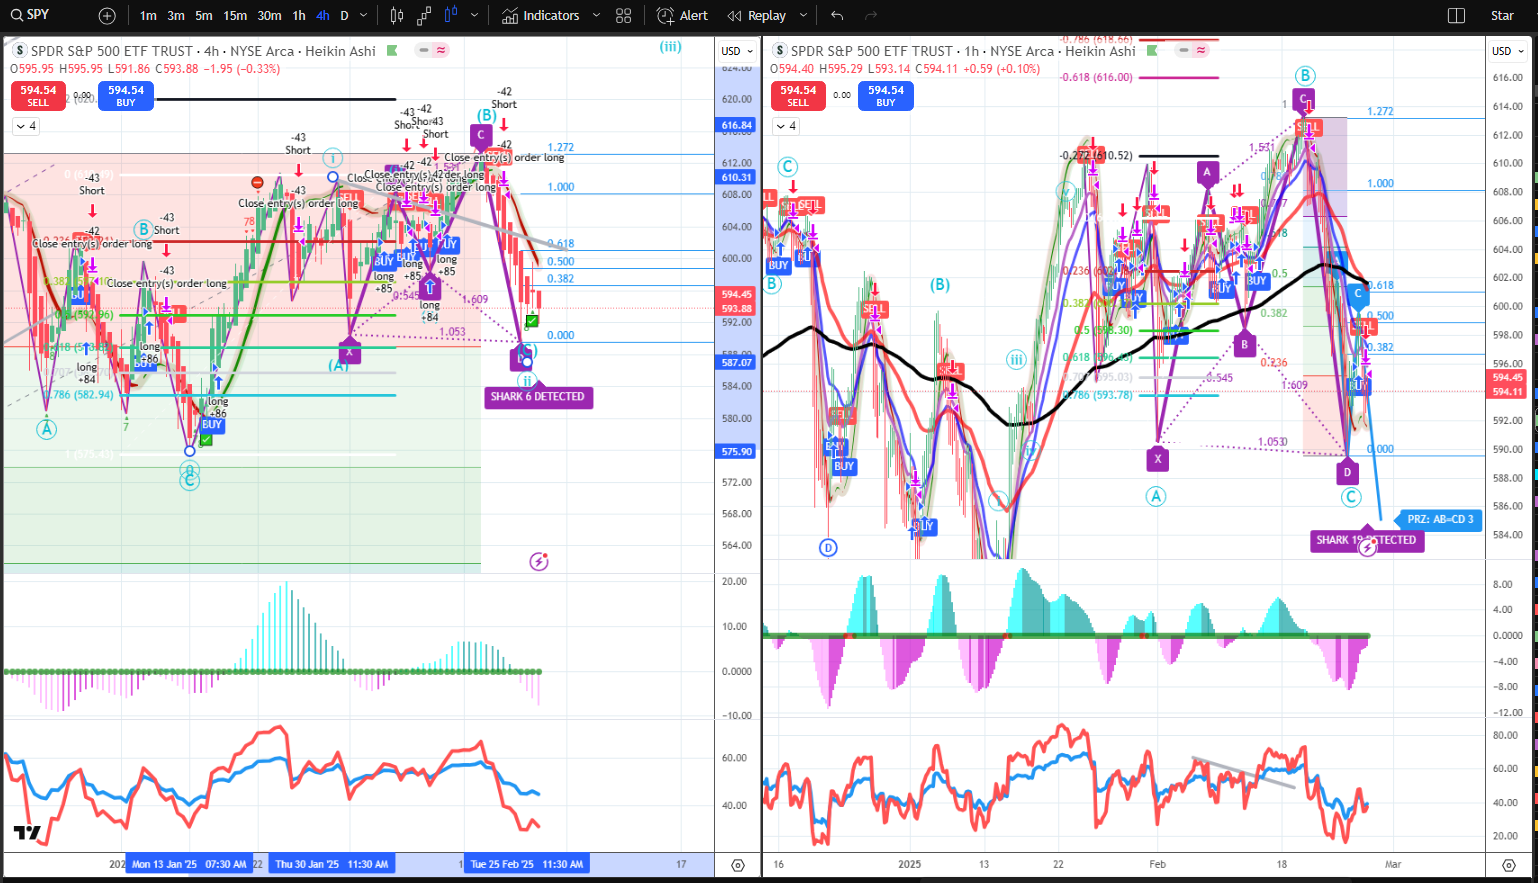Expand the chart type dropdown
Viewport: 1538px width, 883px height.
coord(474,16)
